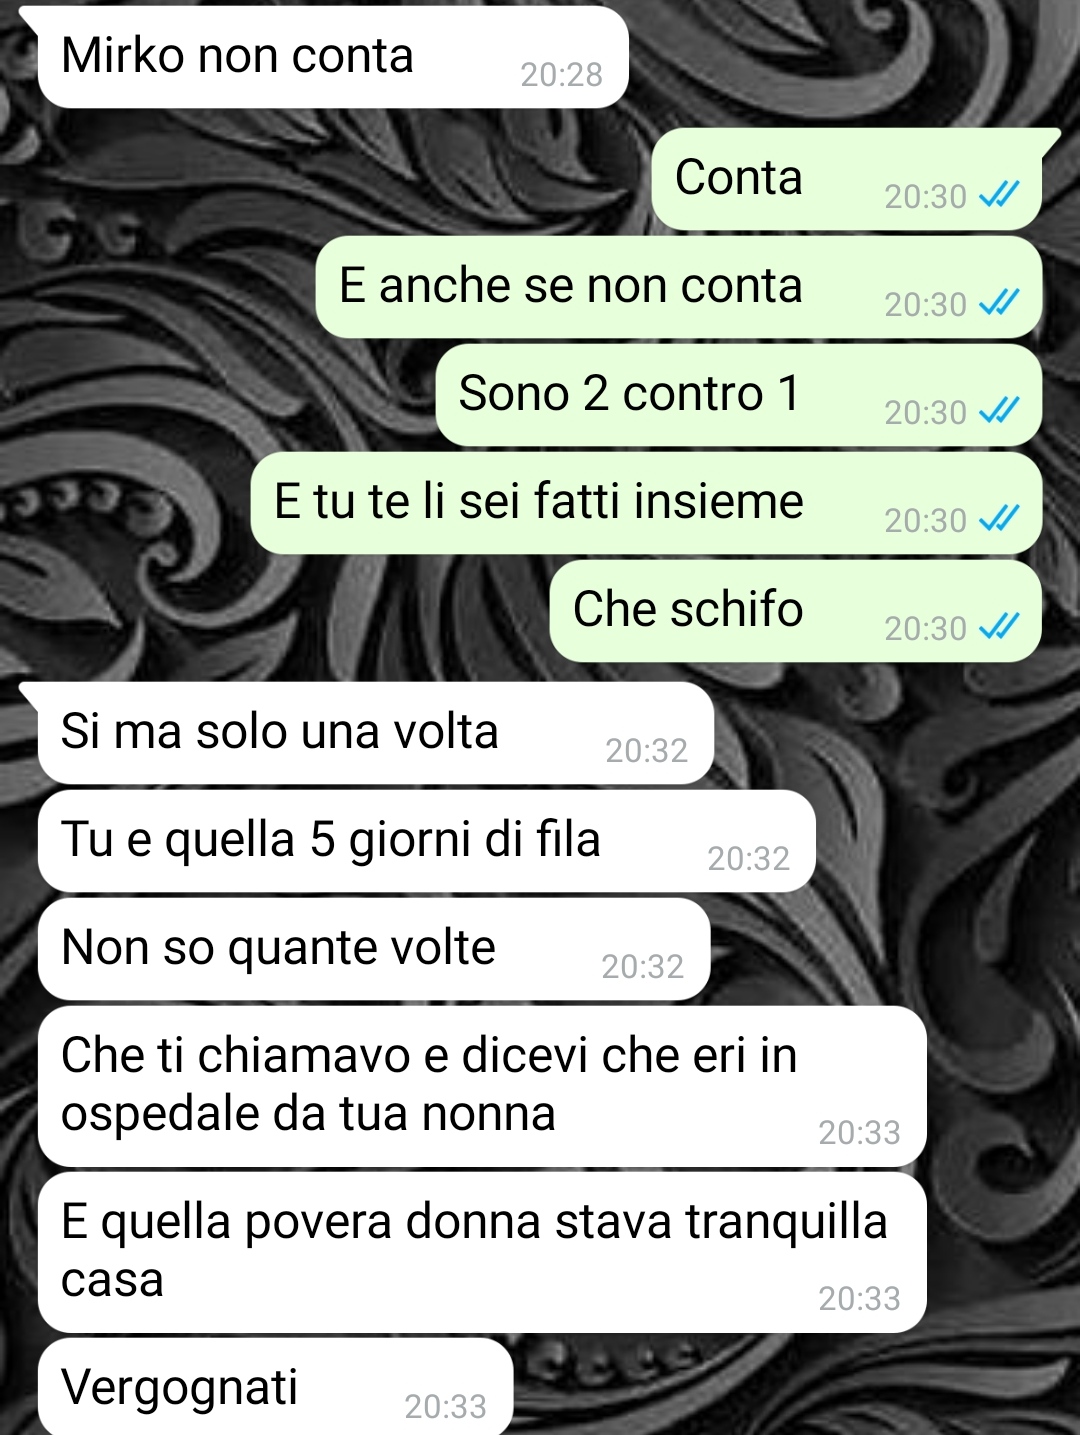Image resolution: width=1080 pixels, height=1435 pixels.
Task: Select the 'Mirko non conta' message bubble
Action: click(x=333, y=58)
